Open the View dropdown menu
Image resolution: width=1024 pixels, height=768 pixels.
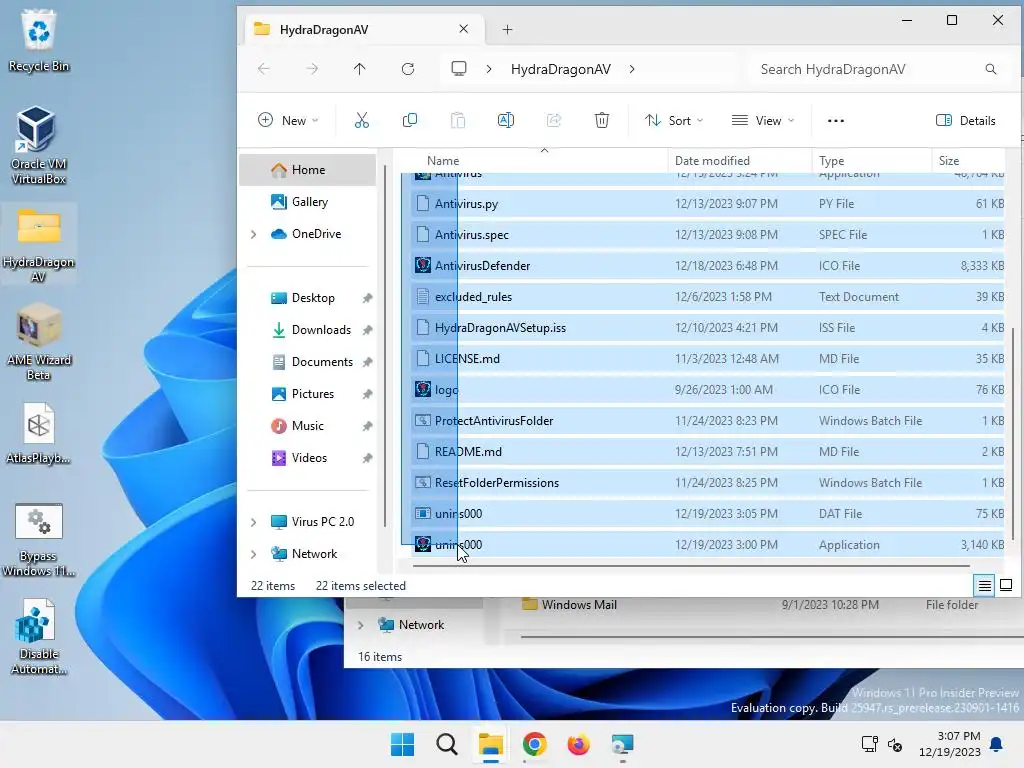point(763,120)
